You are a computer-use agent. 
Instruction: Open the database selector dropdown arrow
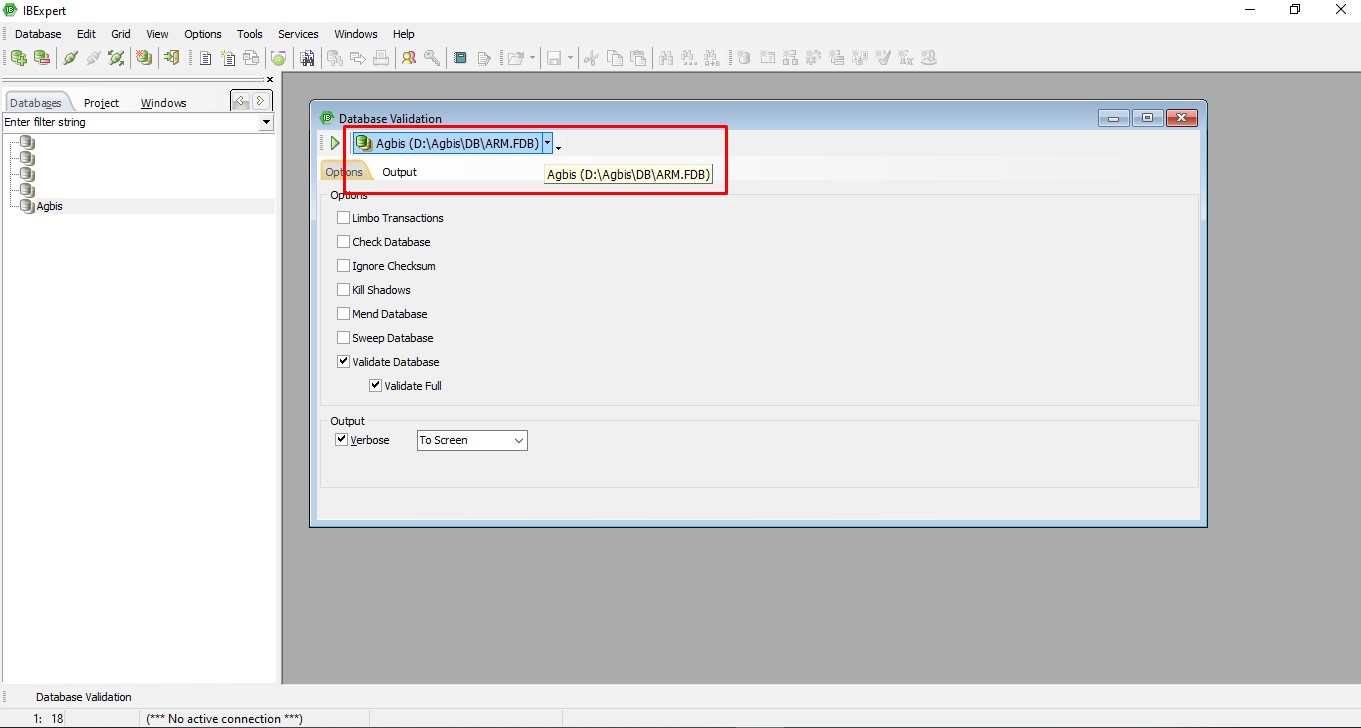click(x=547, y=143)
